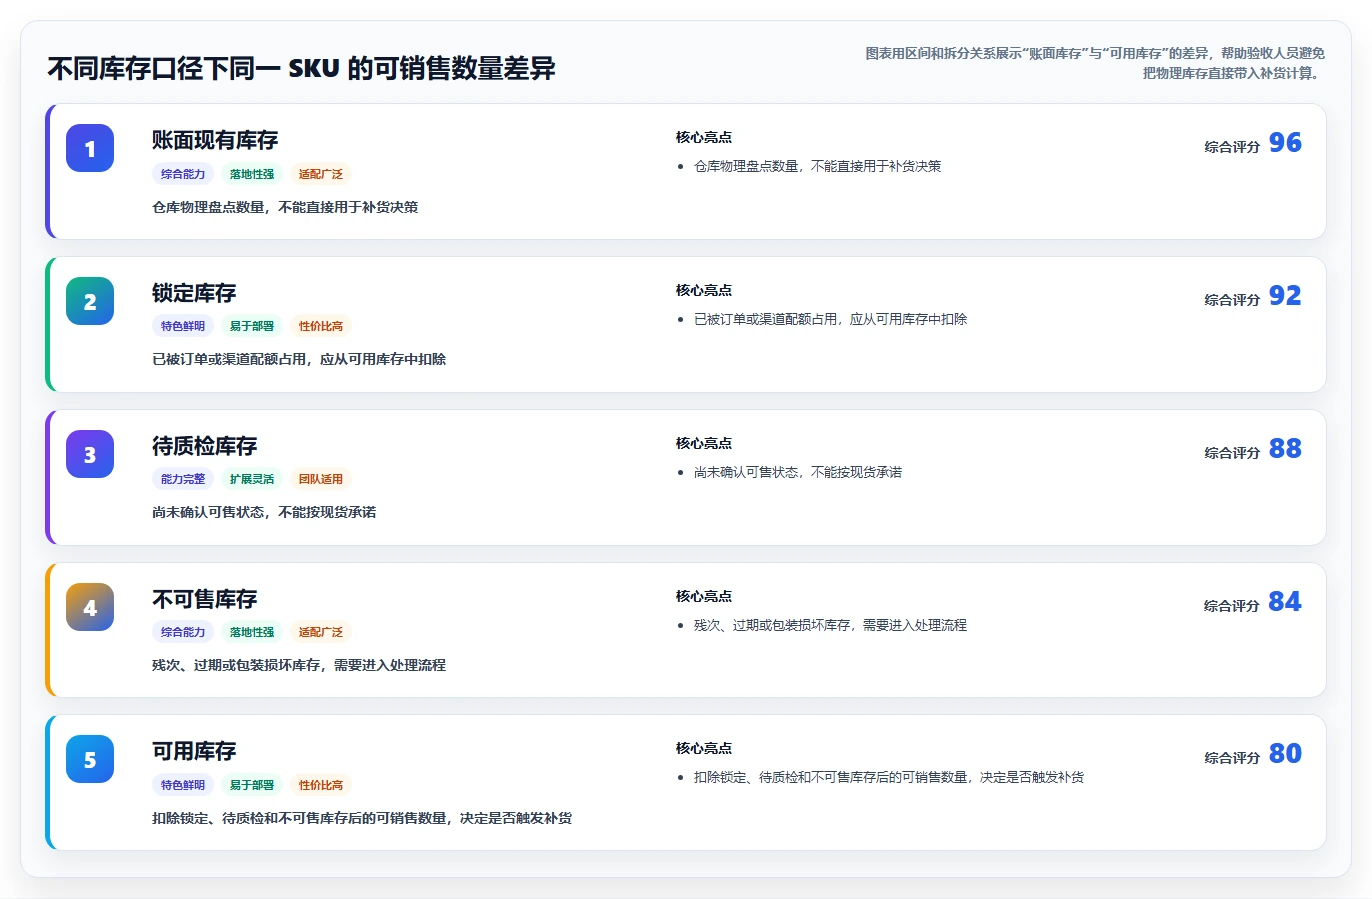Click 落地性强 tag under 不可售库存
The height and width of the screenshot is (899, 1372).
[x=252, y=632]
